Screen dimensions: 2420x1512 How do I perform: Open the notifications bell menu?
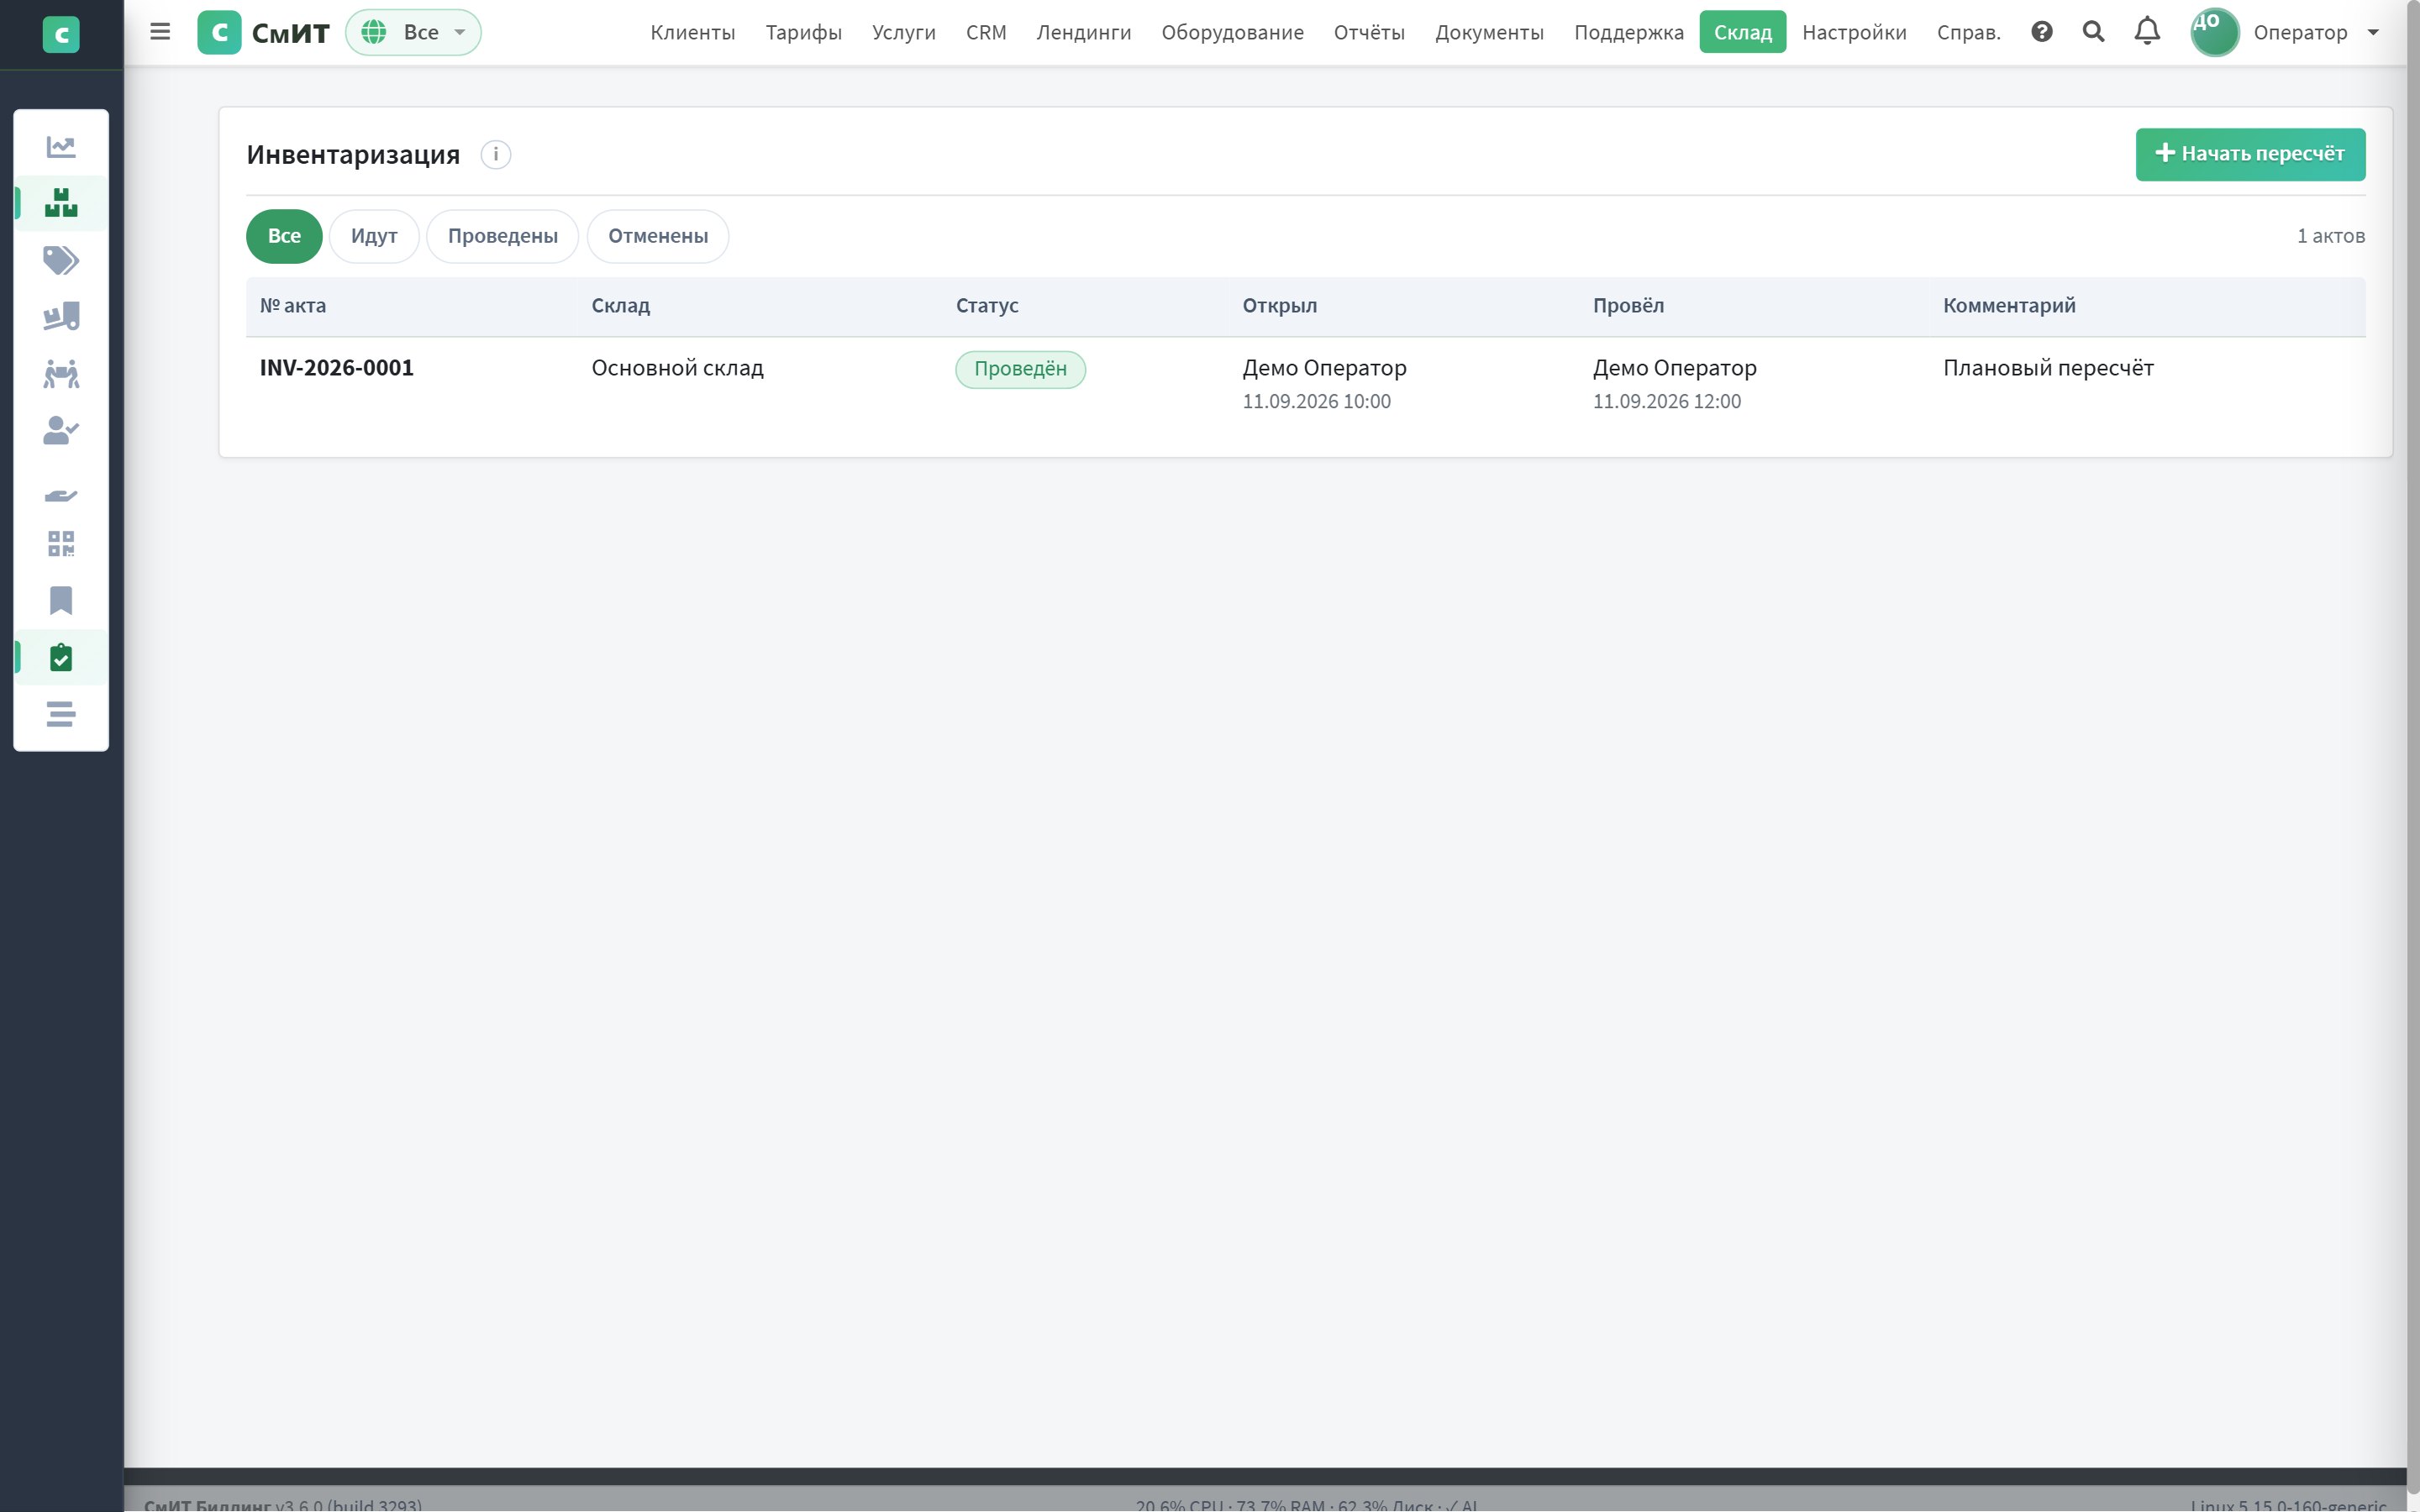[x=2147, y=32]
